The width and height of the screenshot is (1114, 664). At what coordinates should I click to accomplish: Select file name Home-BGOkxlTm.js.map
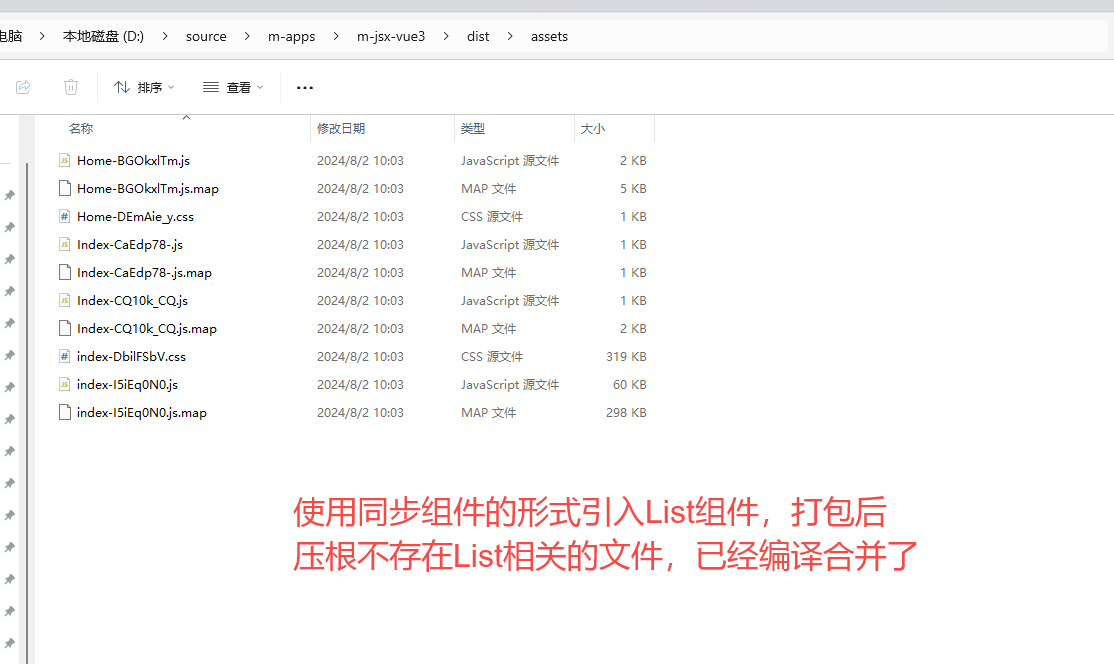148,188
